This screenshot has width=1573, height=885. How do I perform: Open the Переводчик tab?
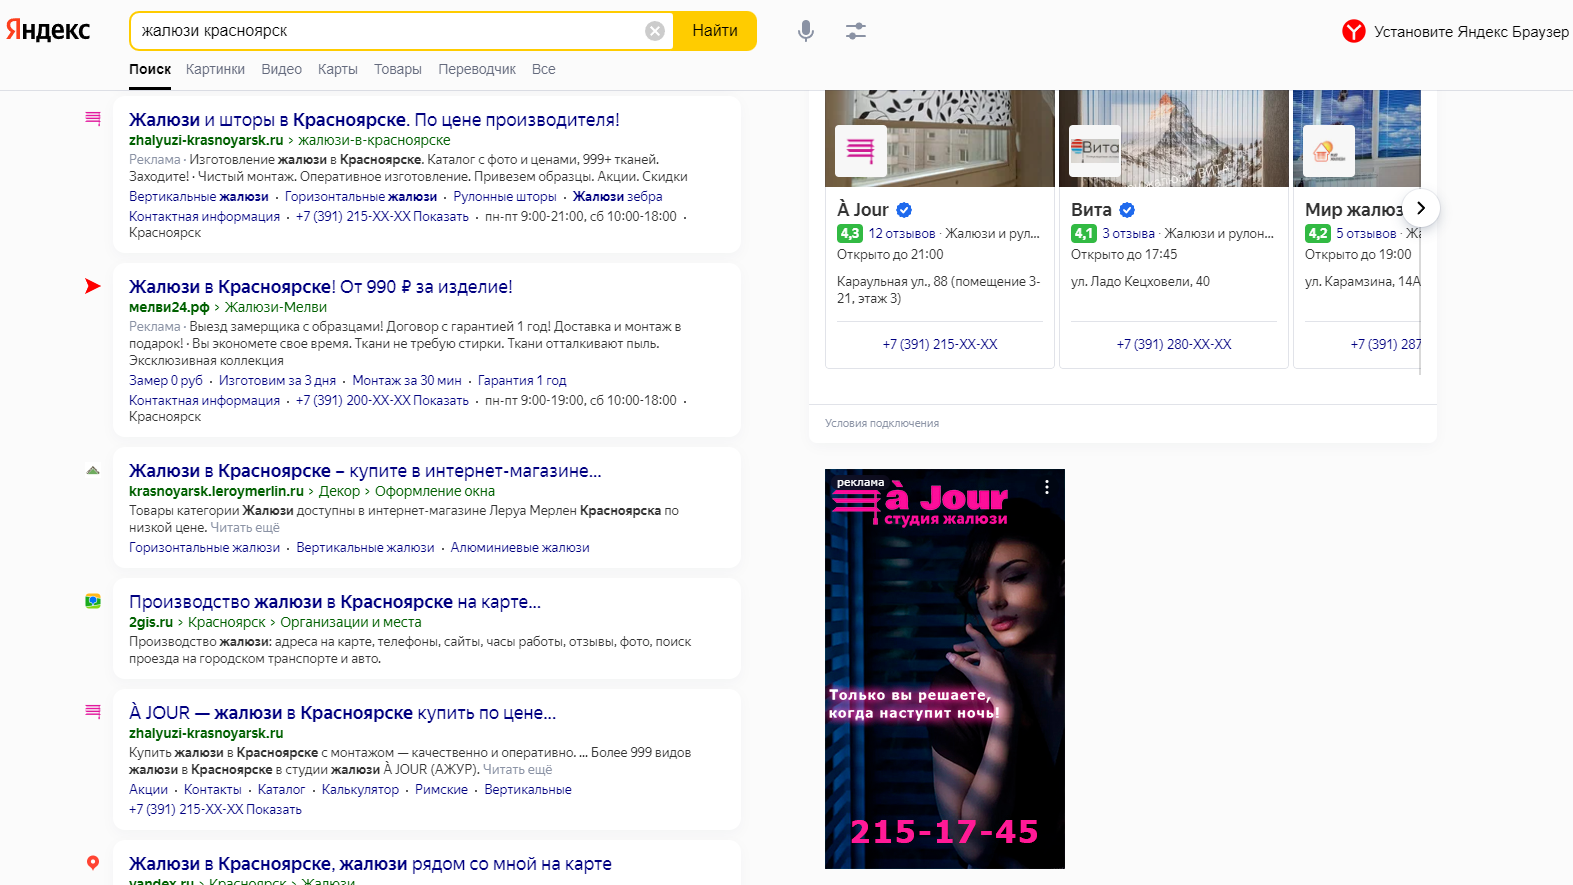[477, 69]
